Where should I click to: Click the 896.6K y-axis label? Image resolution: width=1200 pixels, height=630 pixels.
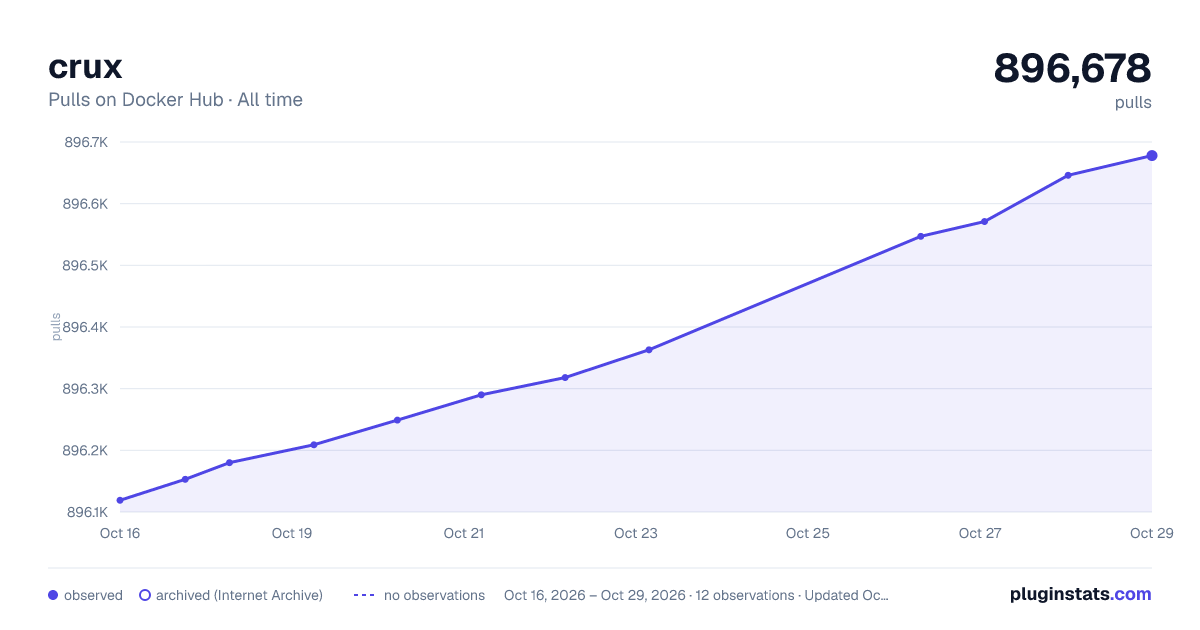pos(86,204)
